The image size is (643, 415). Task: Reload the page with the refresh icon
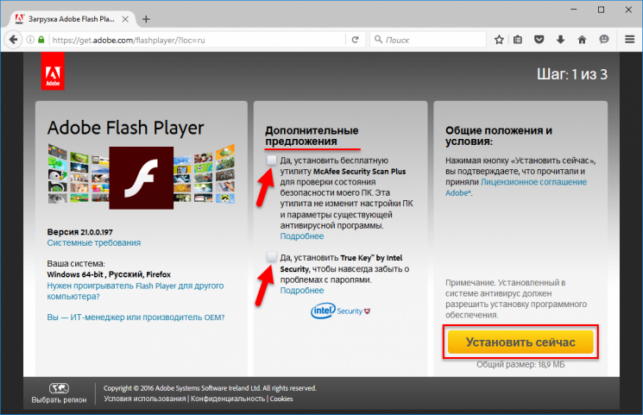355,40
